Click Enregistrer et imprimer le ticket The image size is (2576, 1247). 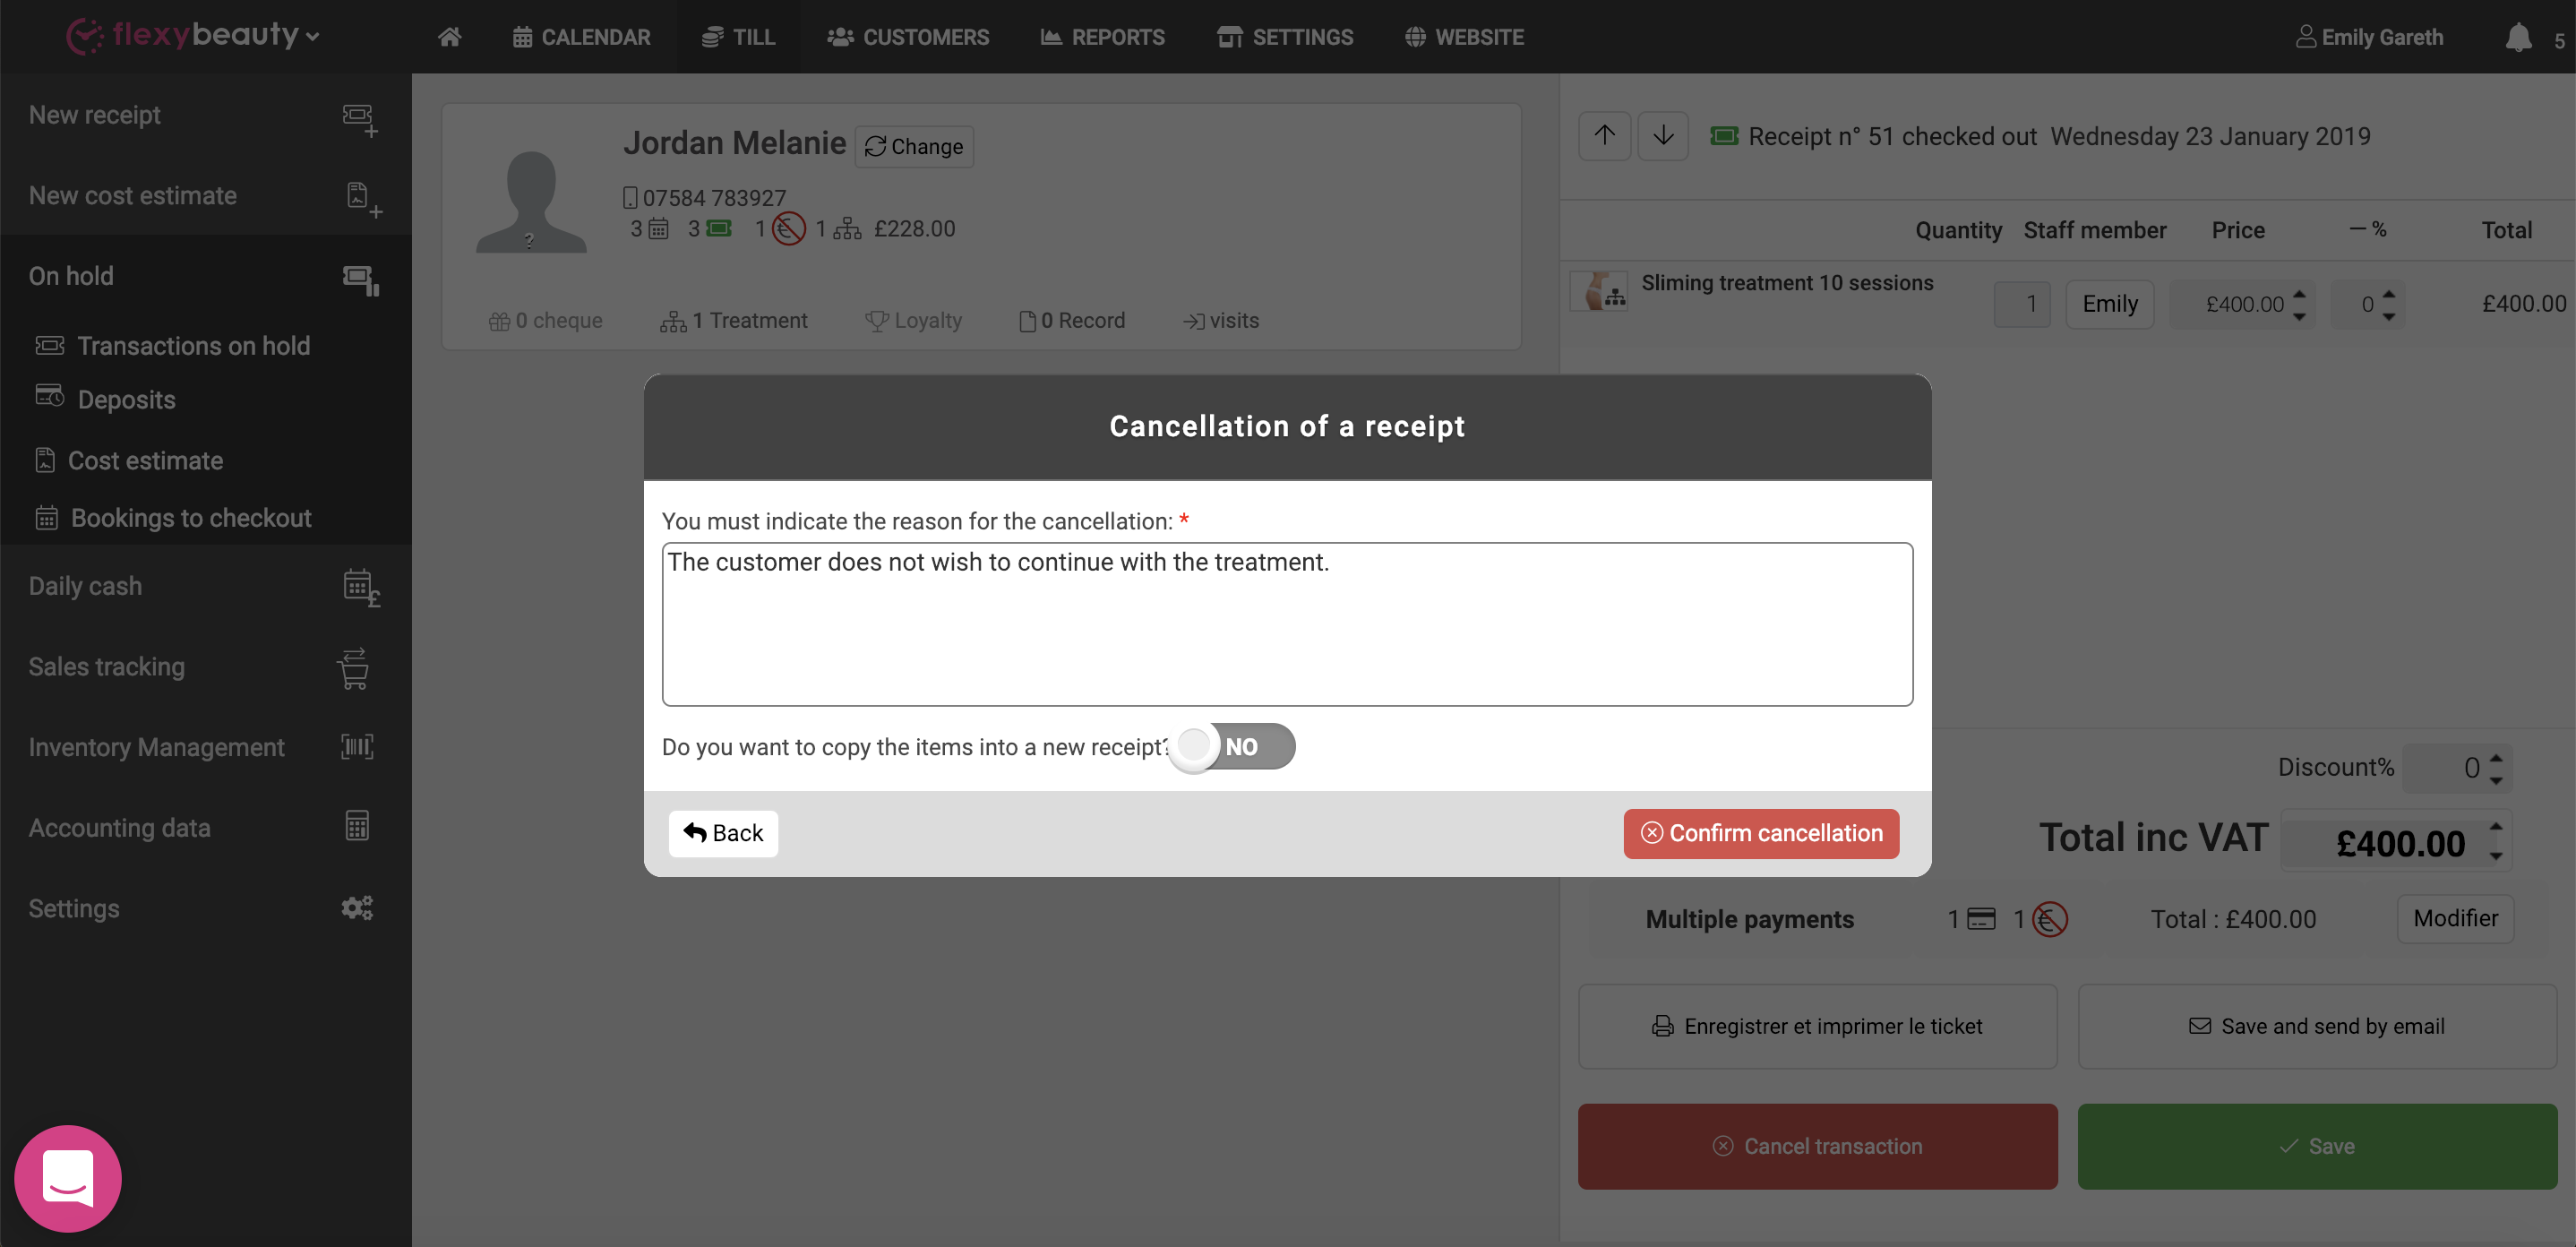1817,1026
